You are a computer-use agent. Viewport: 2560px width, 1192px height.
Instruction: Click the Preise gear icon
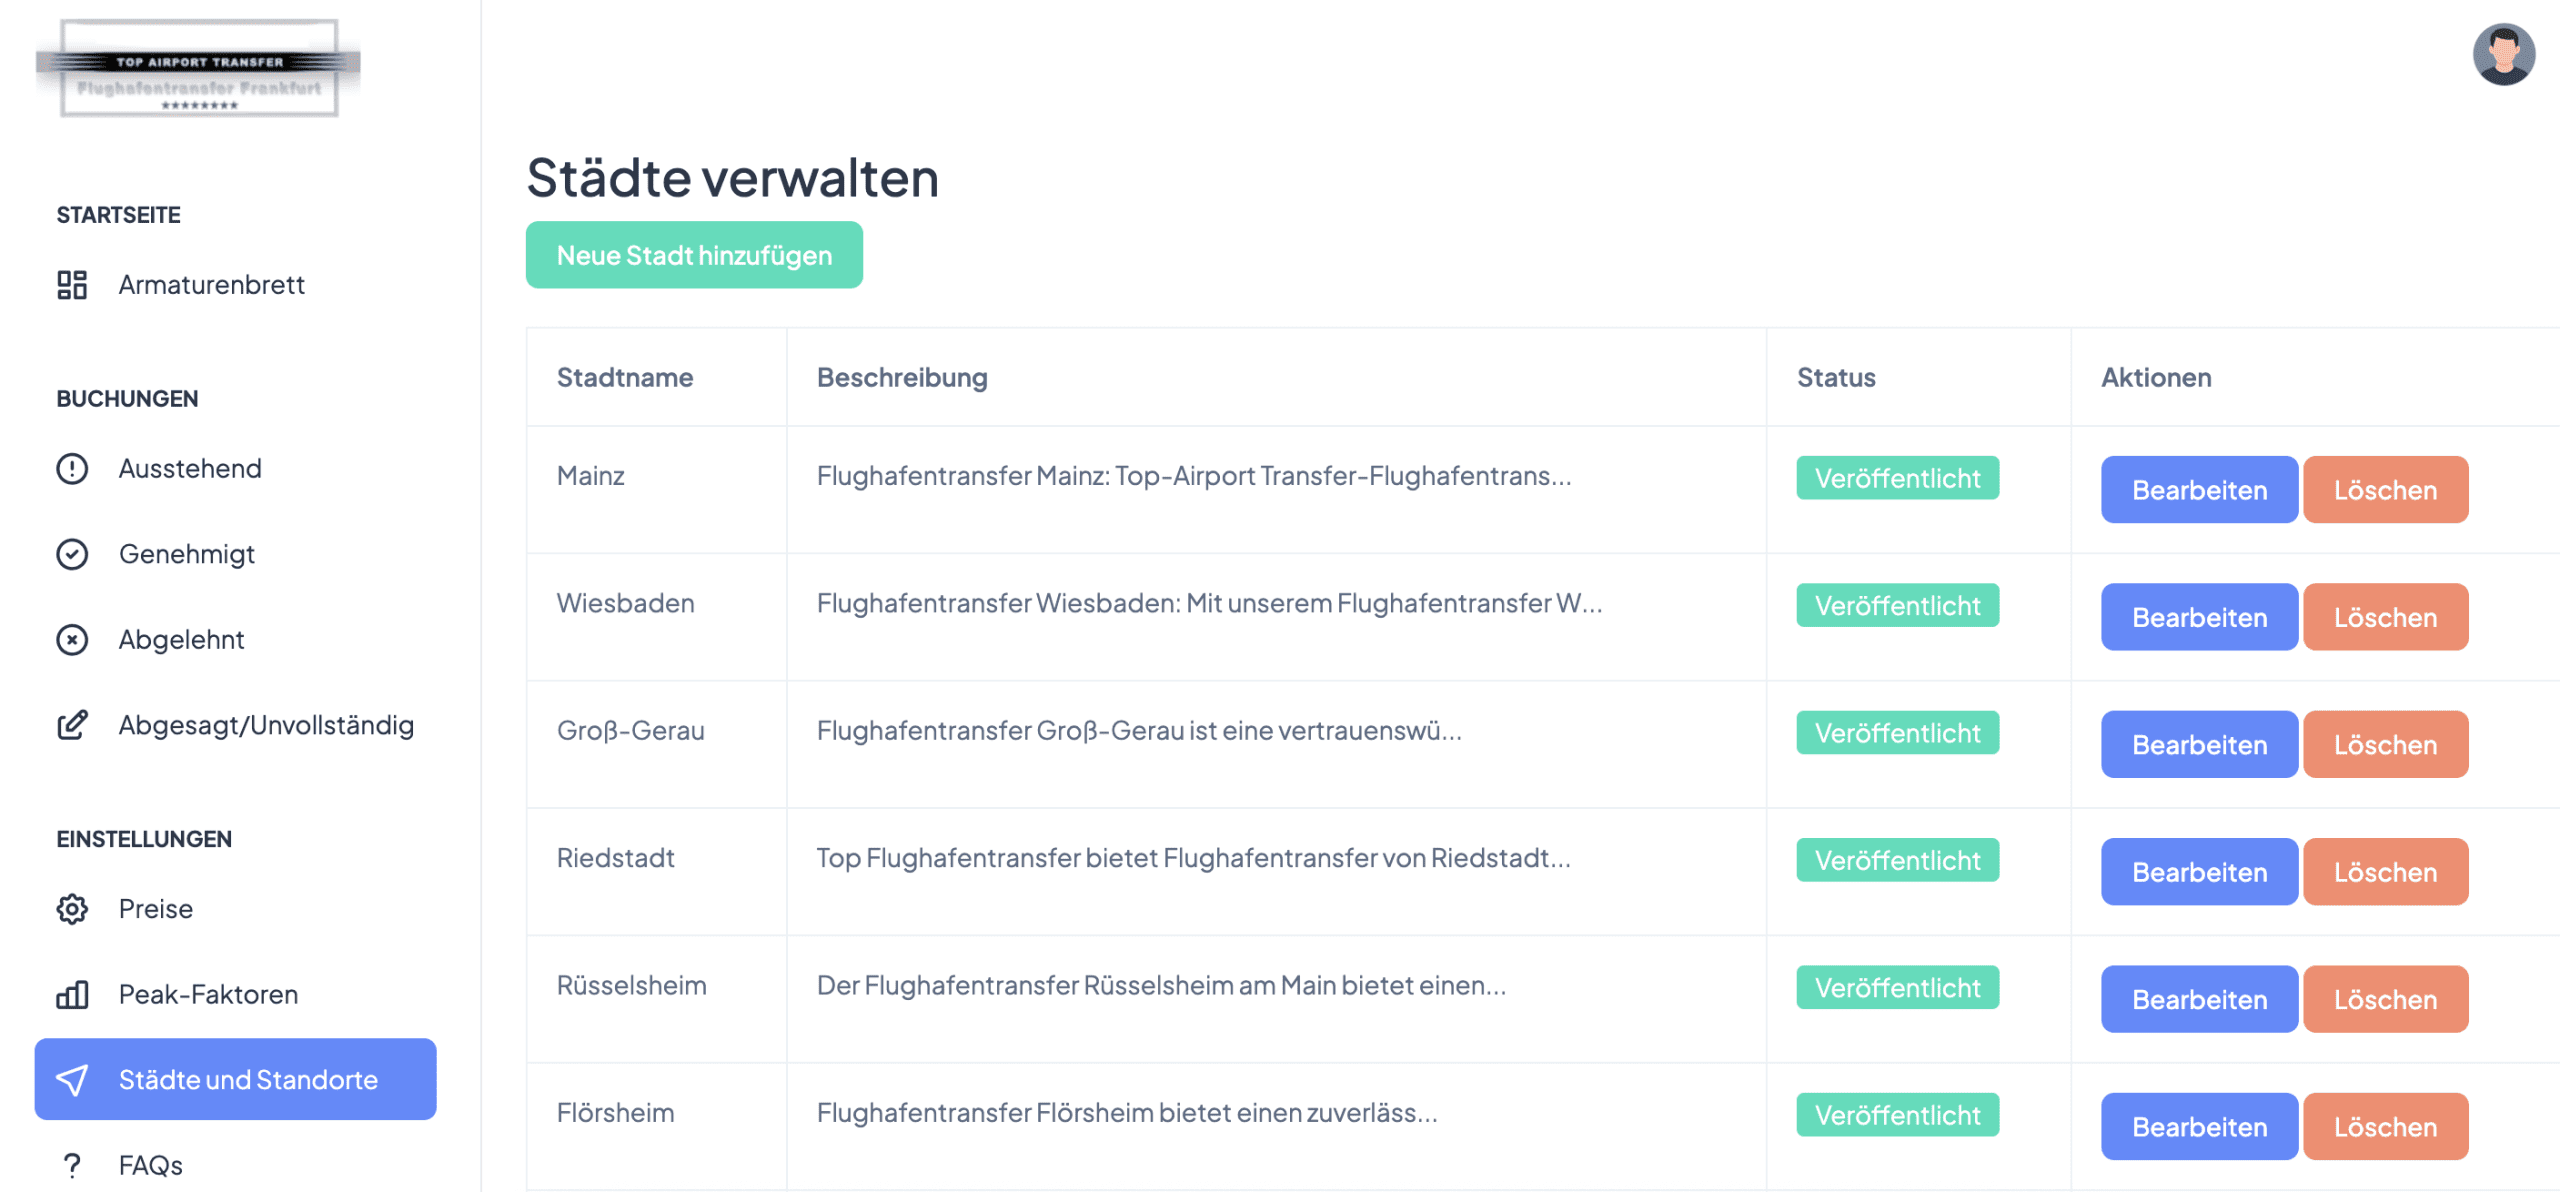72,909
